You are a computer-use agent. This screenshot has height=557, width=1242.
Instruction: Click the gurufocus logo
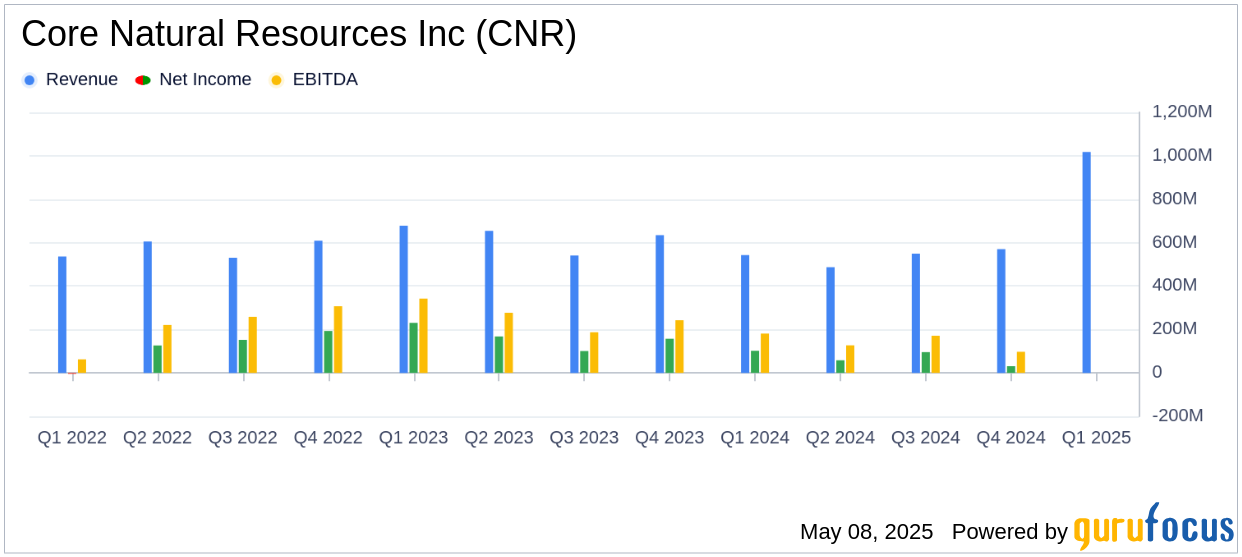(1153, 527)
